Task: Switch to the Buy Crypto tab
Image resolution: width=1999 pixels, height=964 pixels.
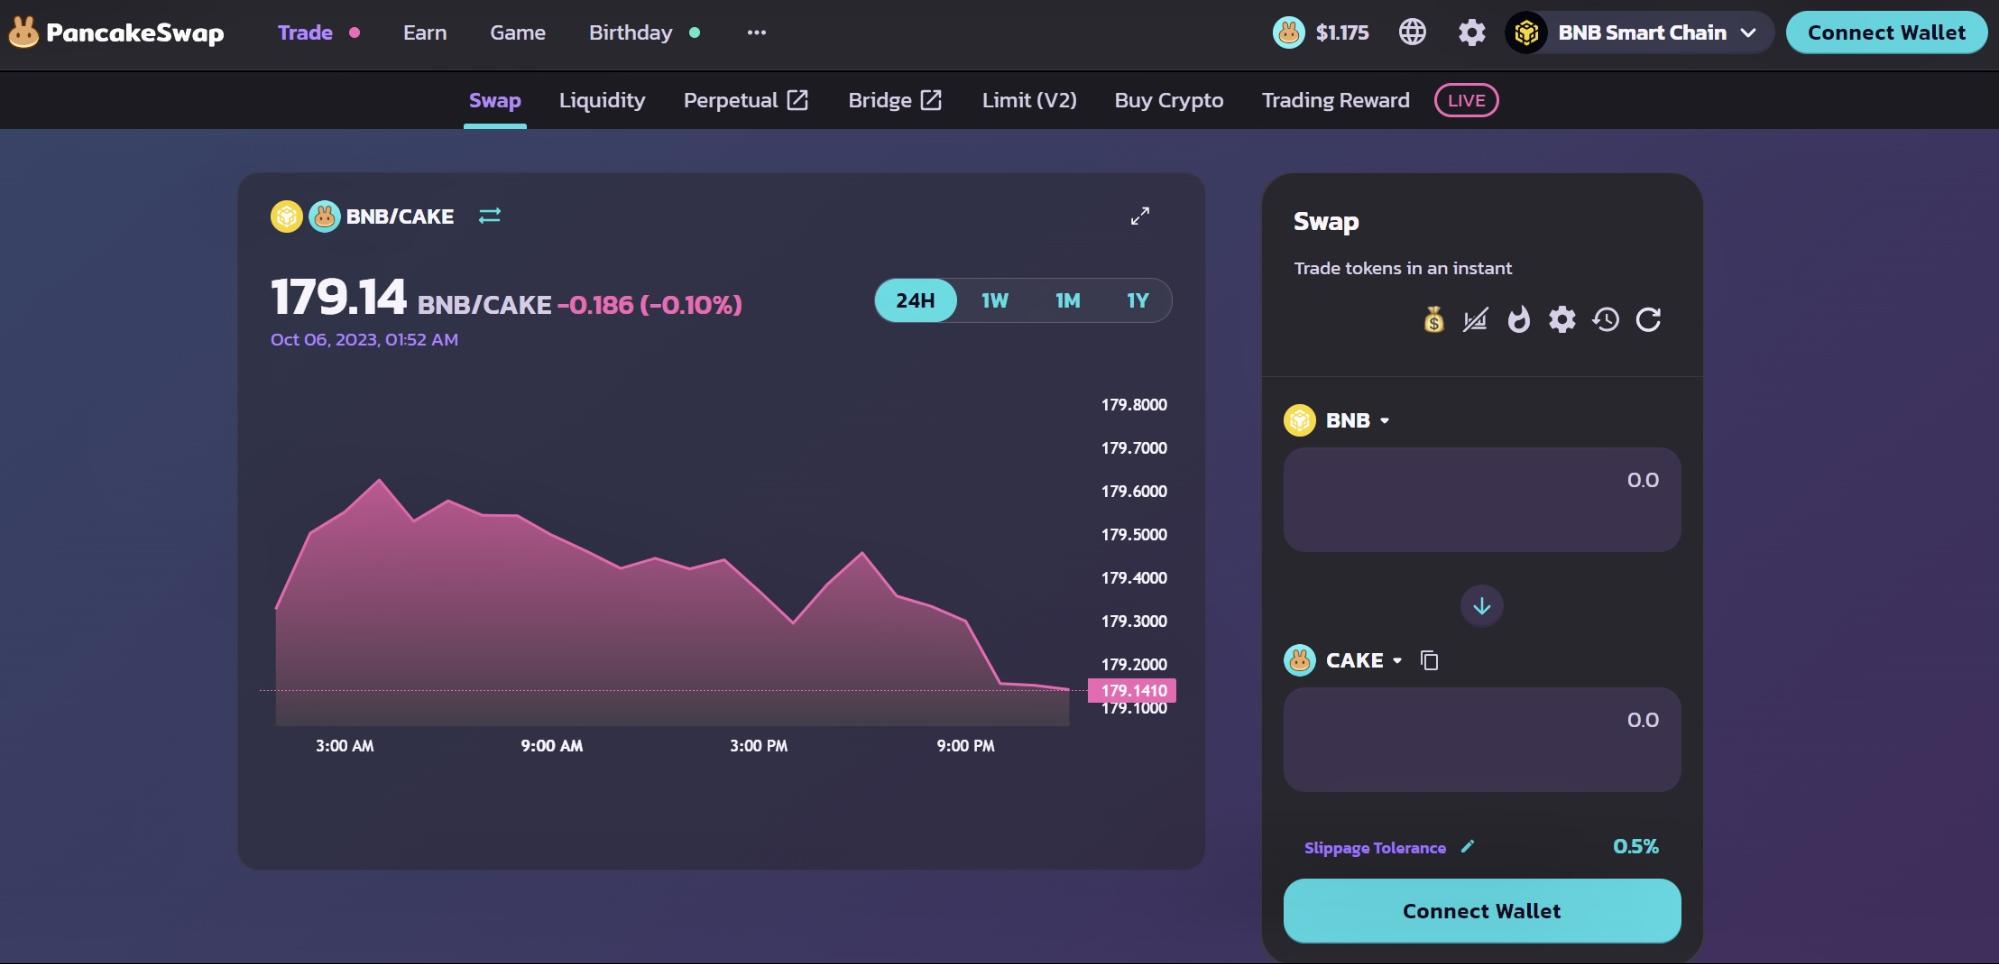Action: 1169,100
